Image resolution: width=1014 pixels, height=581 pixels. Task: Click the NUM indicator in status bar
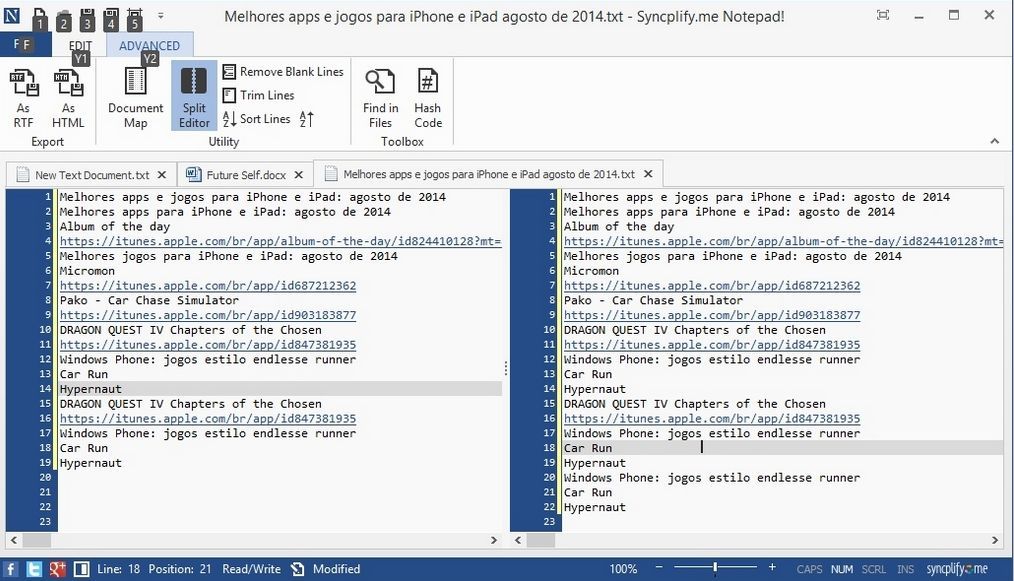841,569
